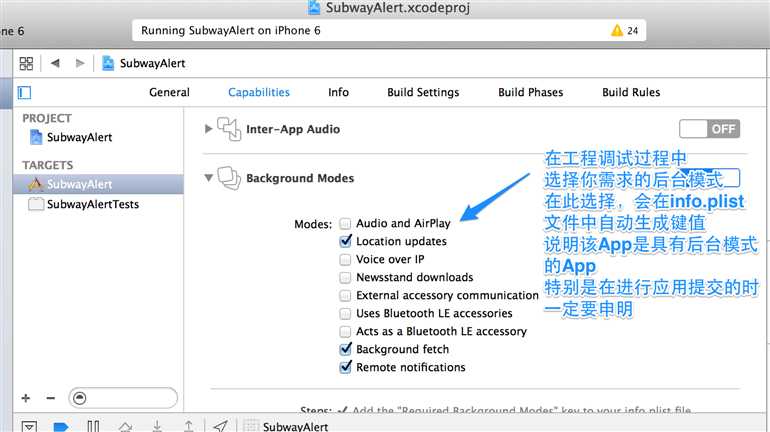Open the Build Rules tab
This screenshot has width=770, height=432.
631,92
